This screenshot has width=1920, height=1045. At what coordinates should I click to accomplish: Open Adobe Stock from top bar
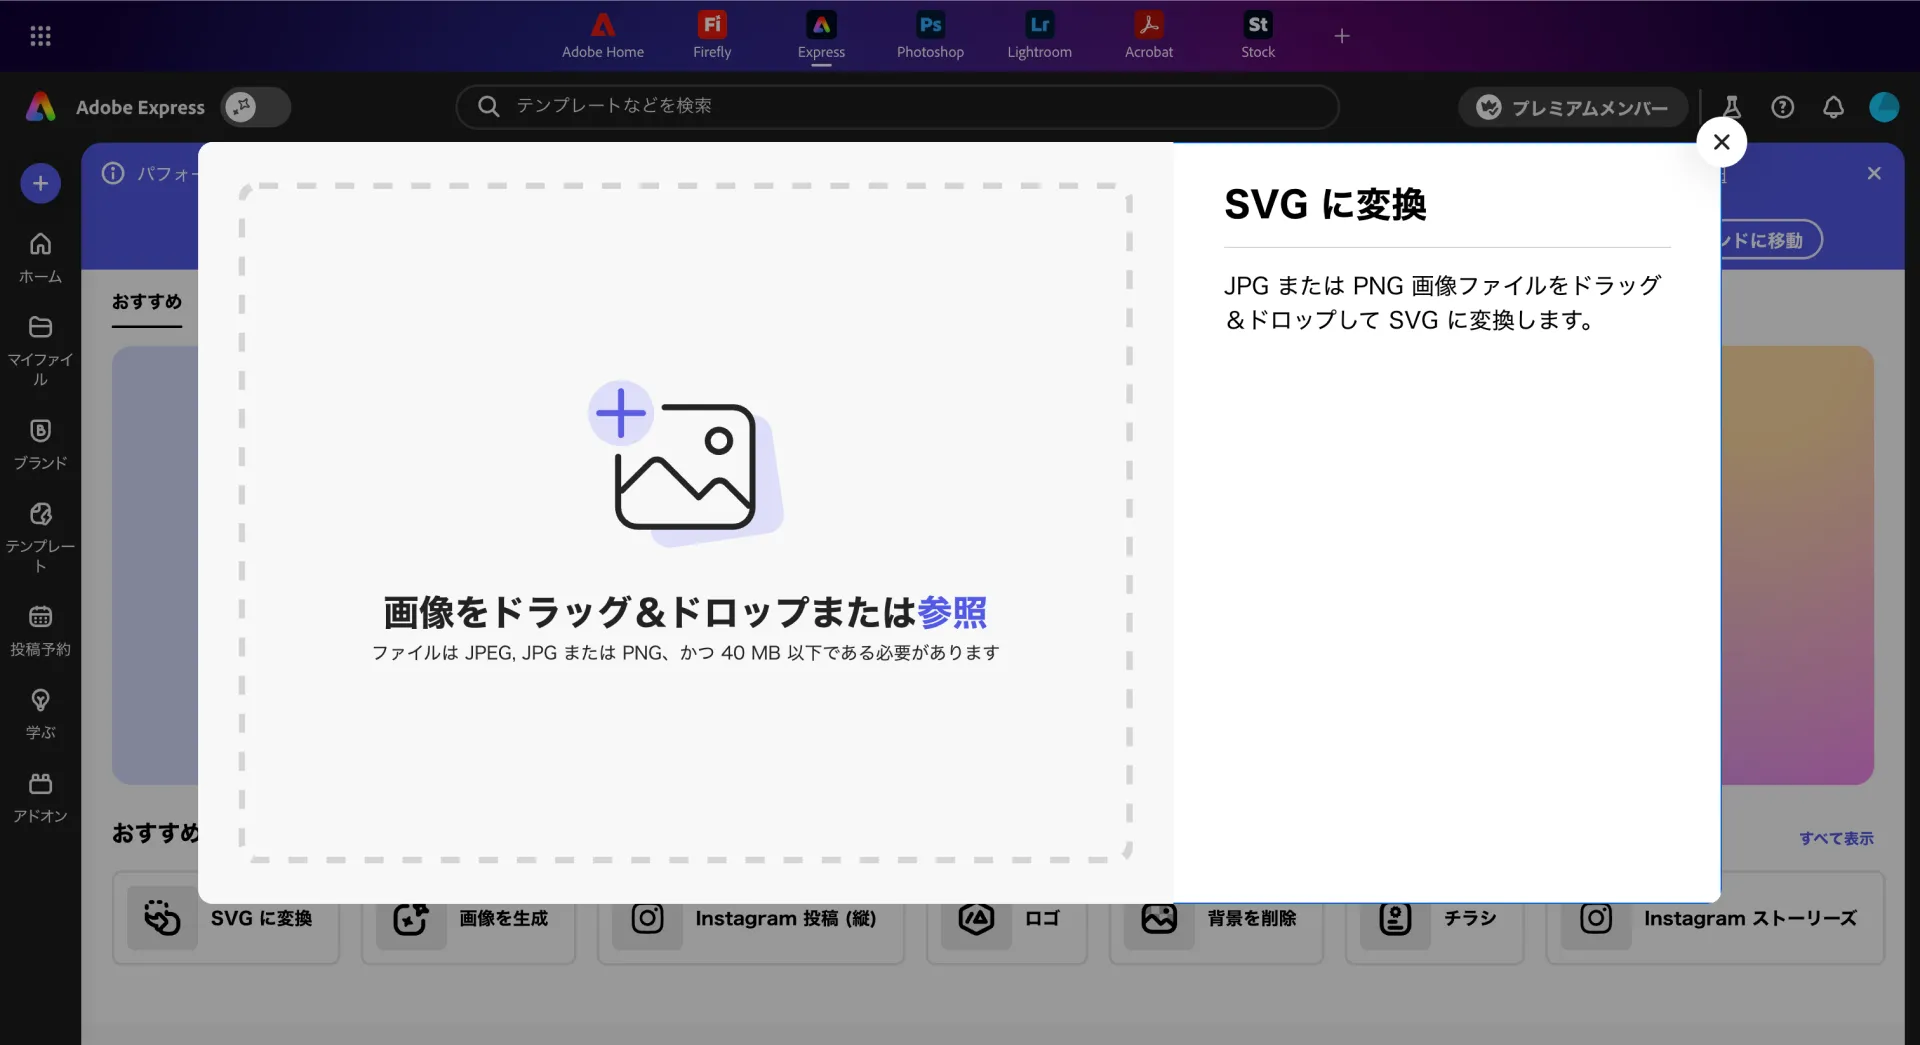pos(1257,36)
